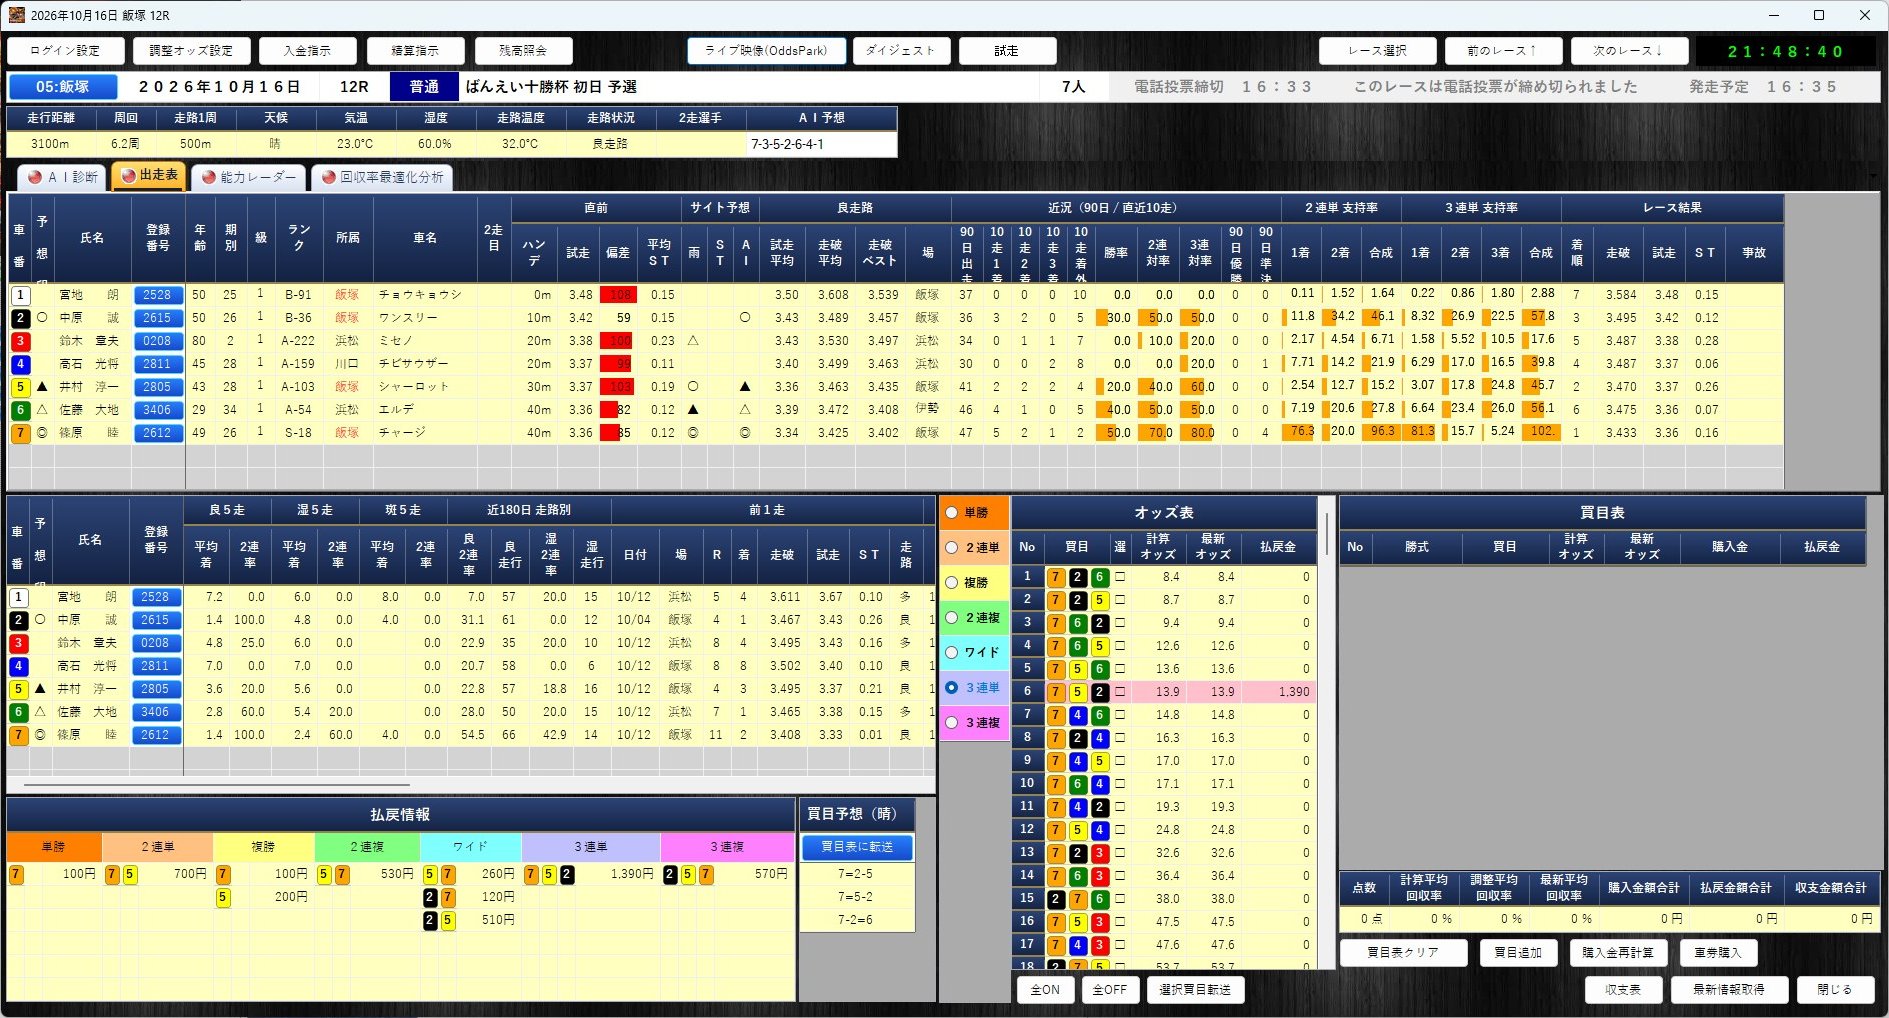Click the 閉じる button
The width and height of the screenshot is (1889, 1018).
(1835, 990)
